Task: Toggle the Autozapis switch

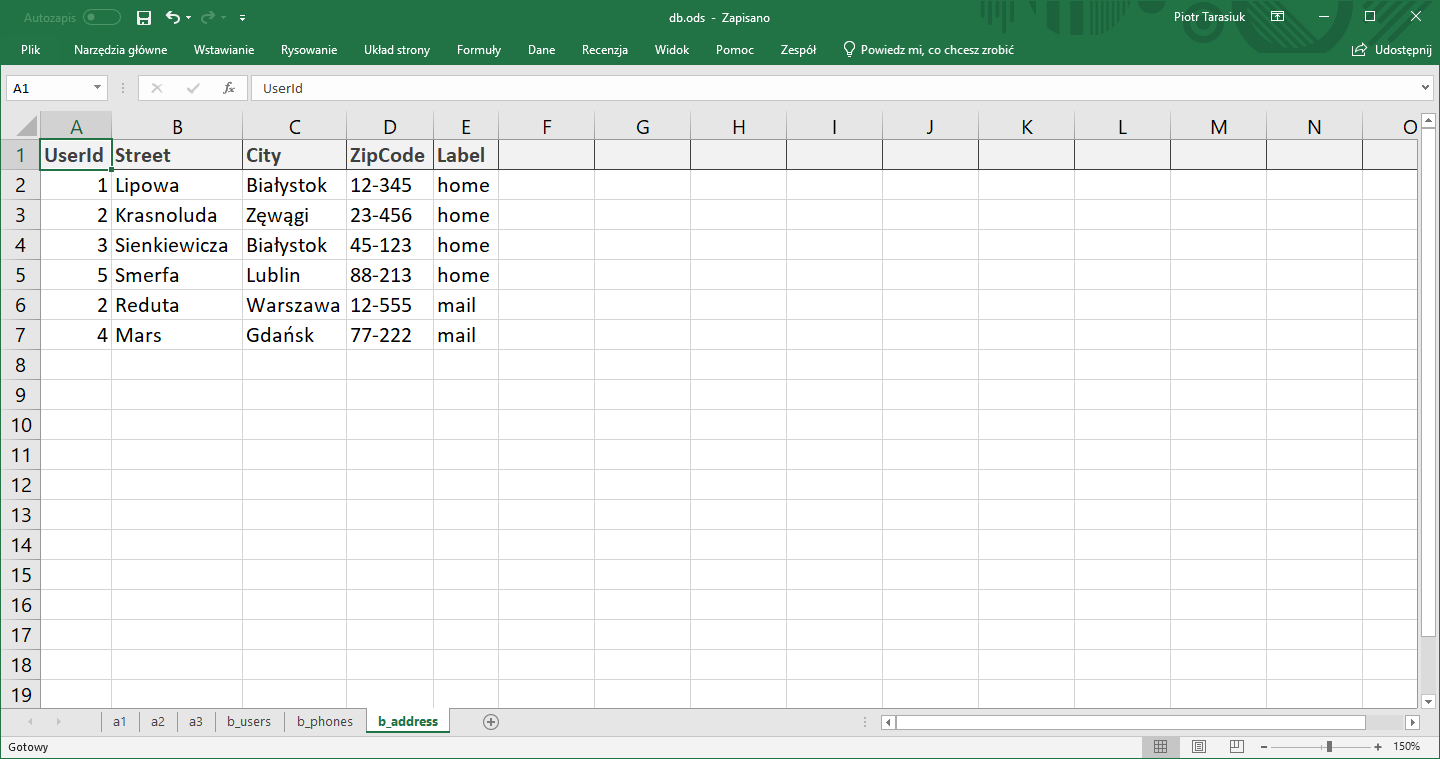Action: click(101, 17)
